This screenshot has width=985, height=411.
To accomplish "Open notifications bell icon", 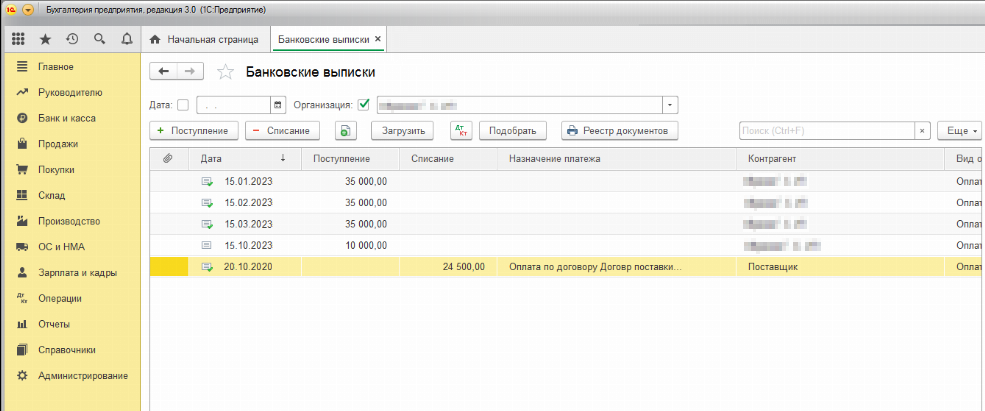I will click(126, 39).
